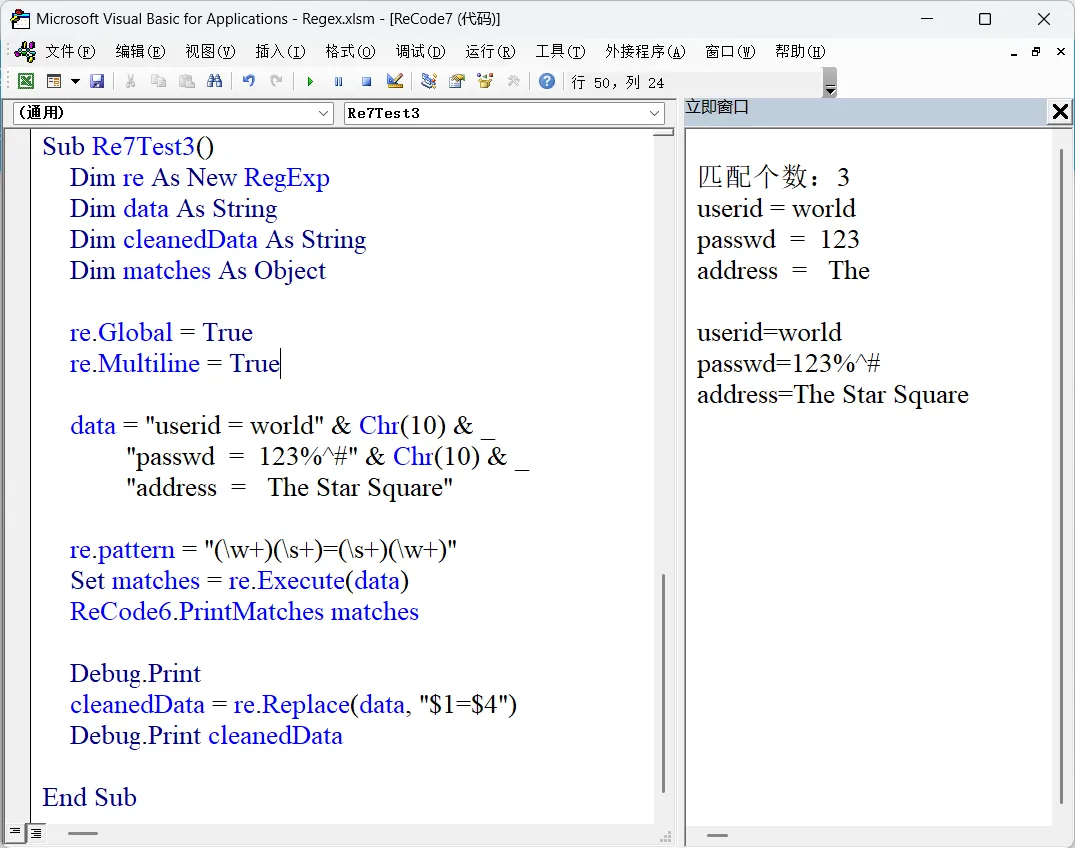The height and width of the screenshot is (848, 1075).
Task: Undo the last edit
Action: (x=248, y=82)
